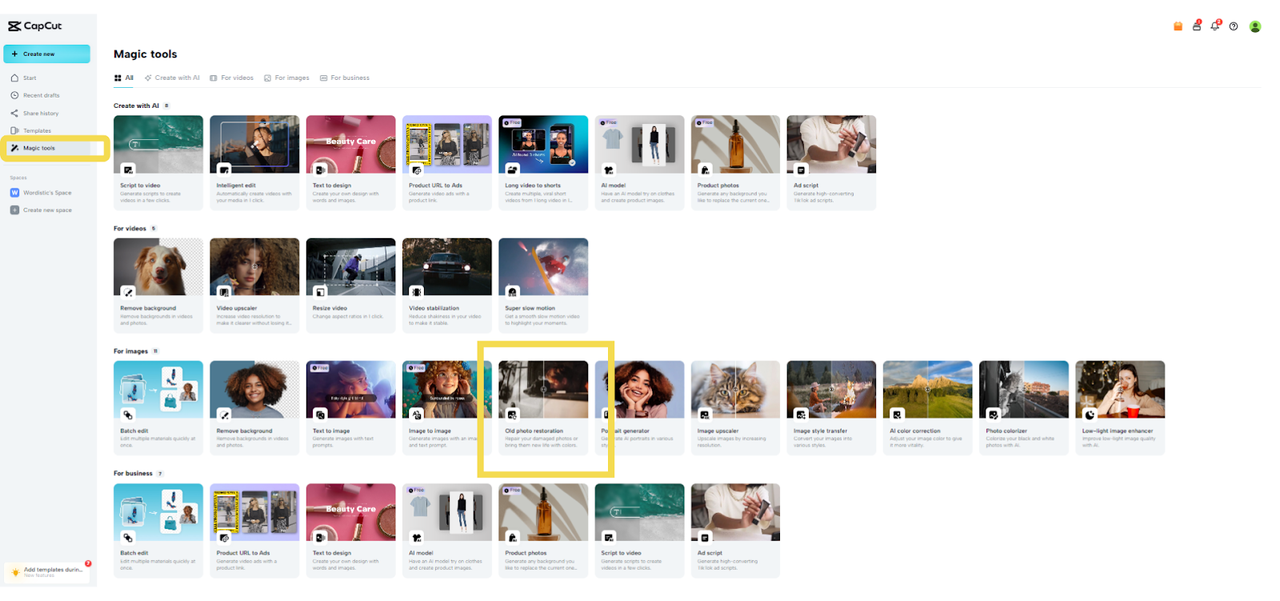Click the Long video to shorts title
This screenshot has height=601, width=1280.
(535, 185)
